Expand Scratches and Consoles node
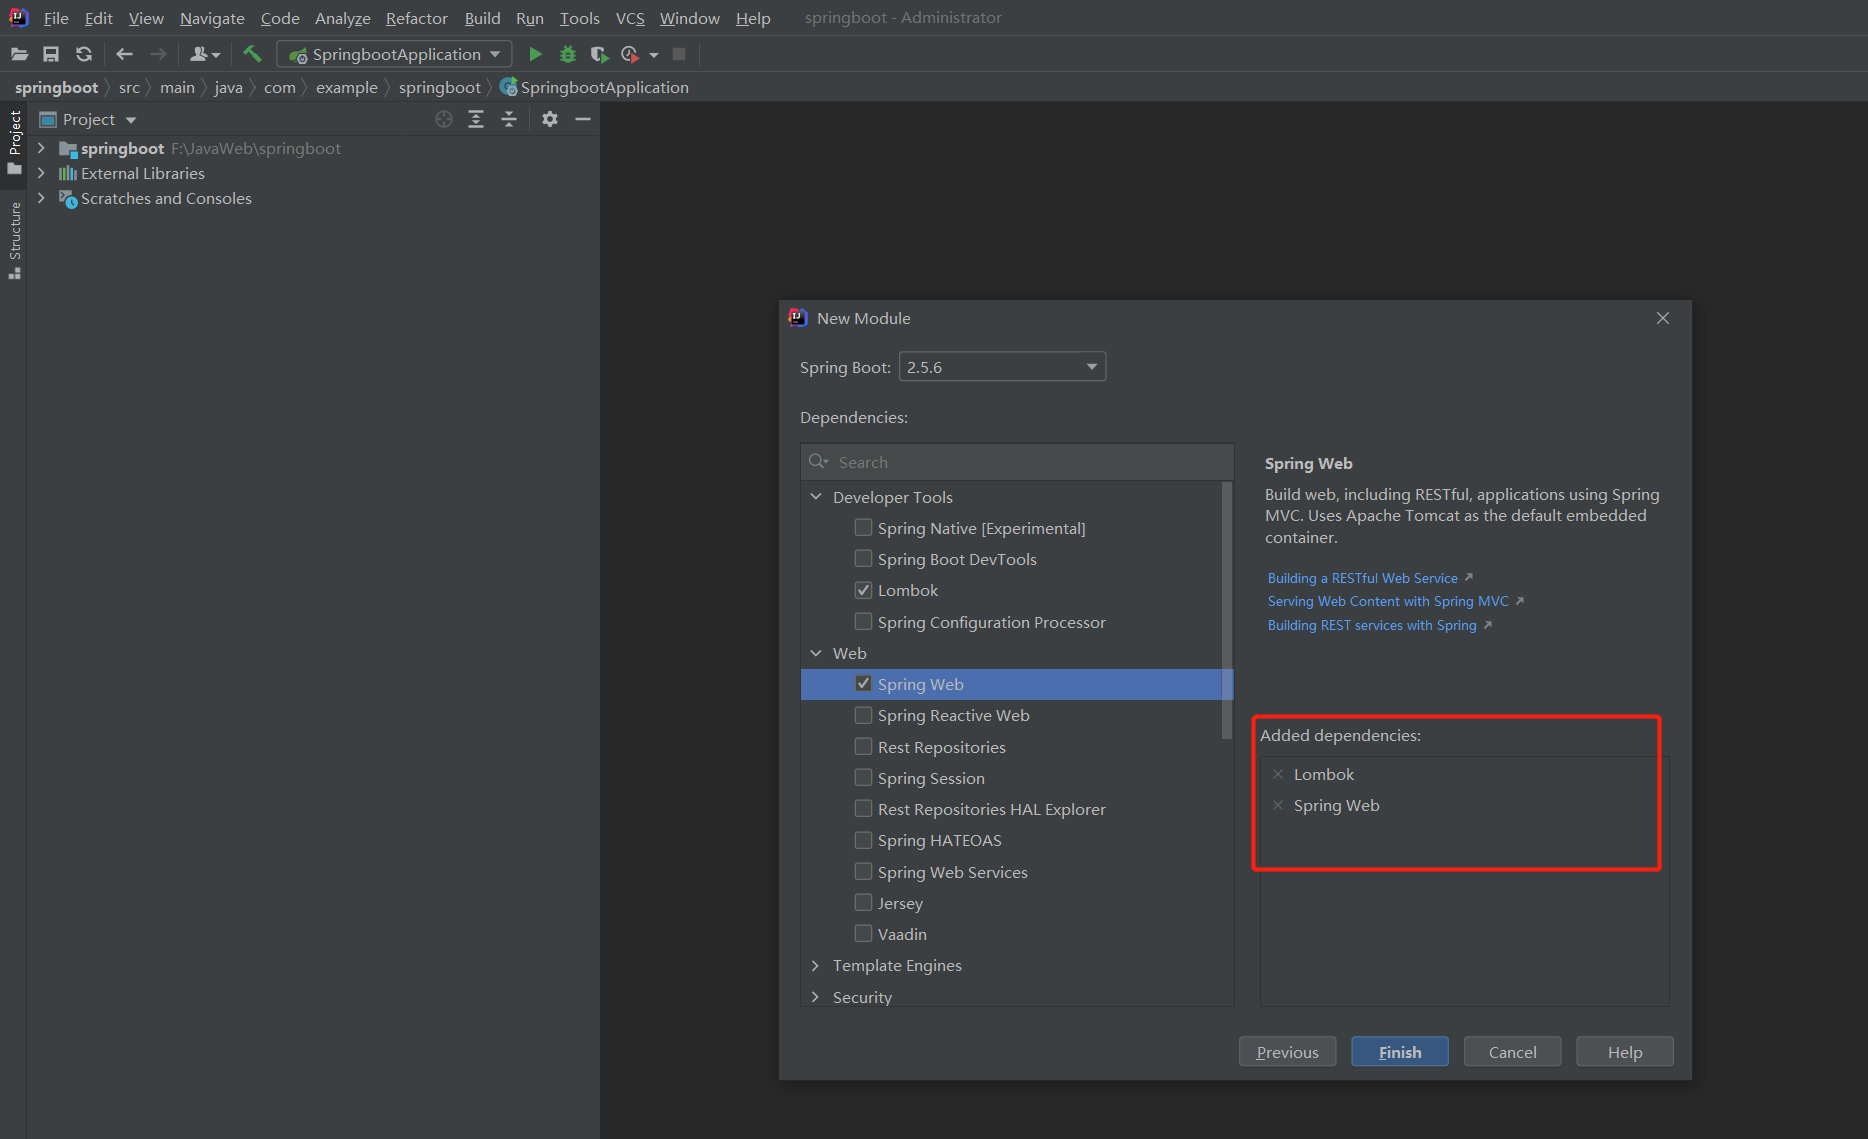 [x=41, y=198]
